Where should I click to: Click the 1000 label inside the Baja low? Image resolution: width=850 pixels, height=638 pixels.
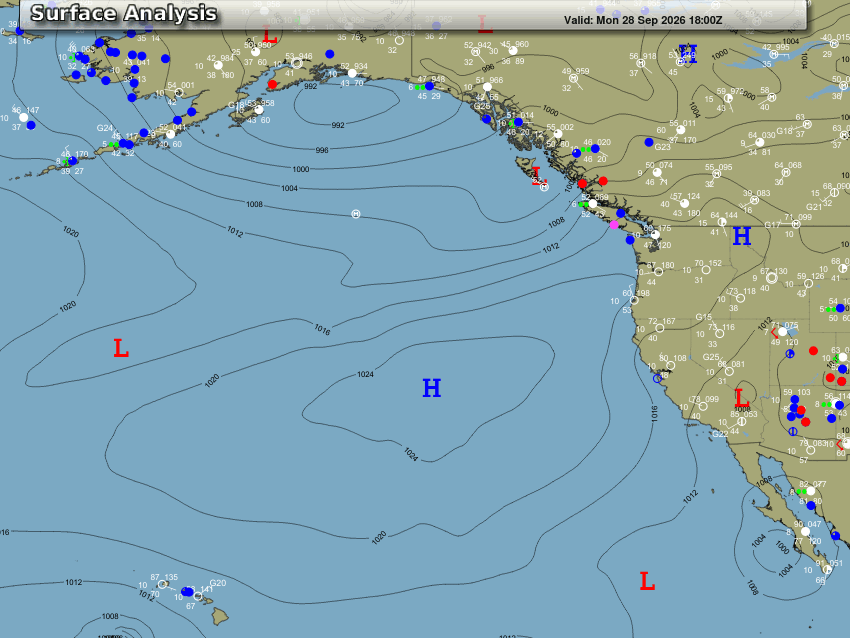tap(782, 547)
